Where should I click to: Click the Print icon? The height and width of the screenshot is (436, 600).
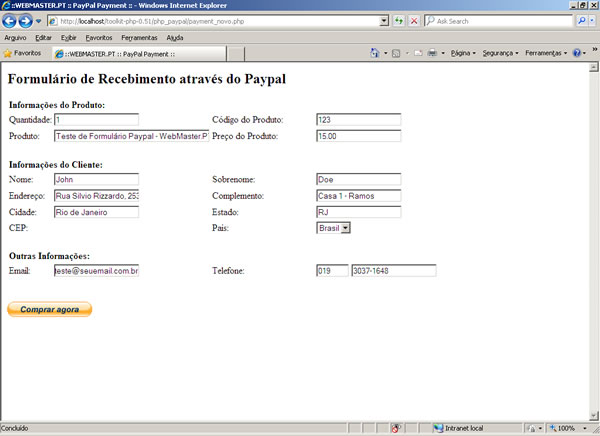pyautogui.click(x=432, y=53)
